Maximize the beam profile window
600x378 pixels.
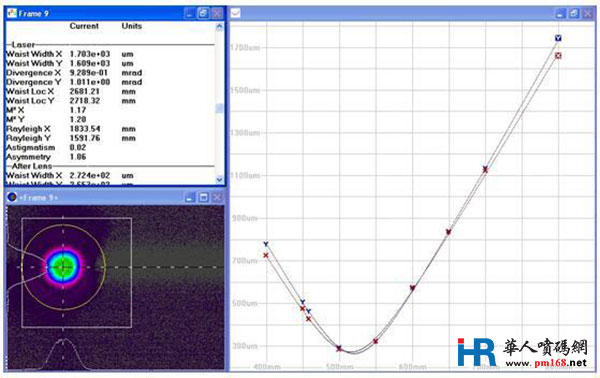(203, 197)
